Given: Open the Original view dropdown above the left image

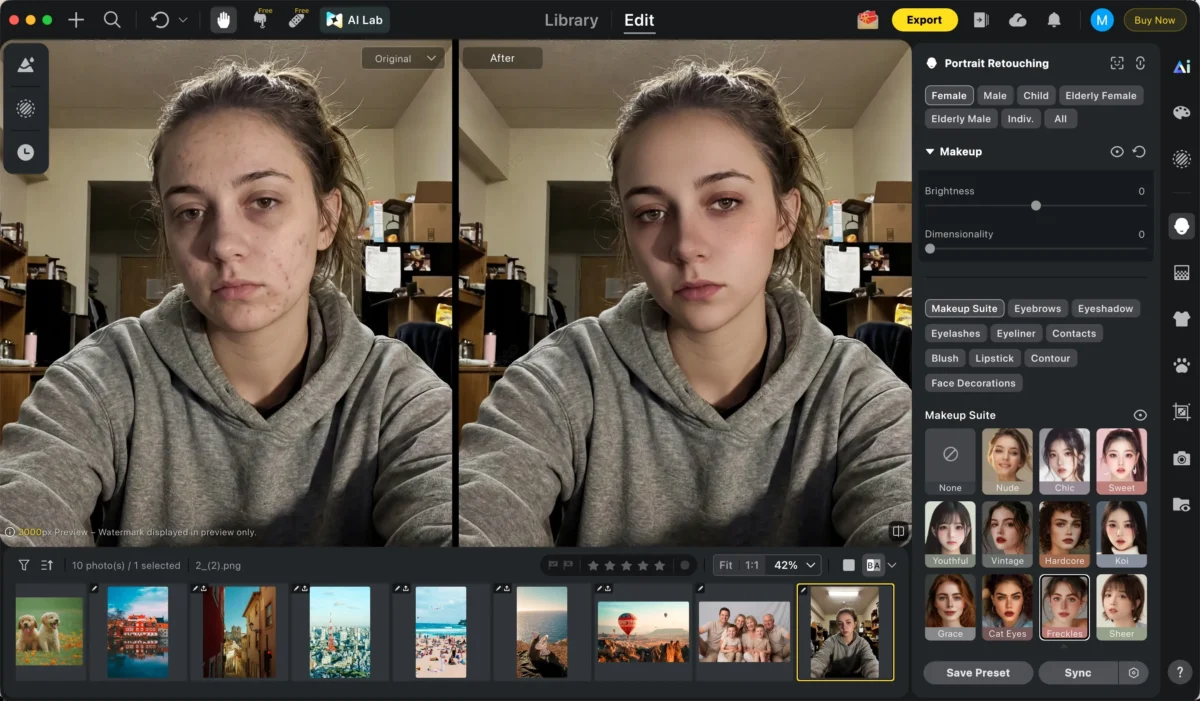Looking at the screenshot, I should (x=403, y=58).
